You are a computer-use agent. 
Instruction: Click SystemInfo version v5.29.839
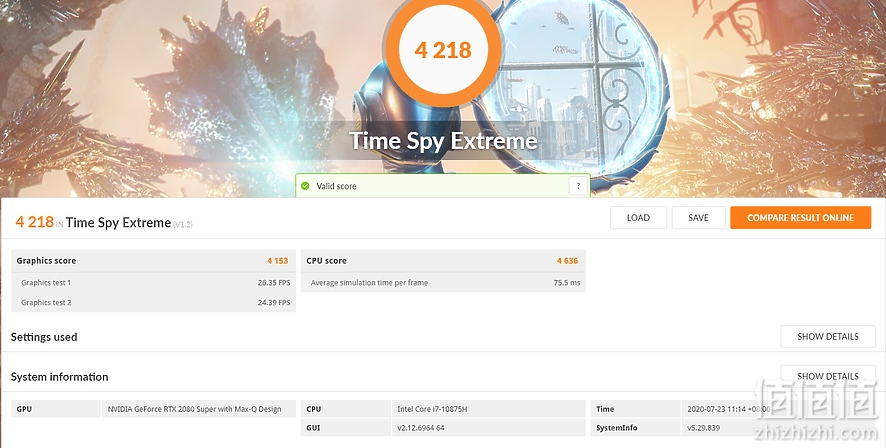(703, 428)
